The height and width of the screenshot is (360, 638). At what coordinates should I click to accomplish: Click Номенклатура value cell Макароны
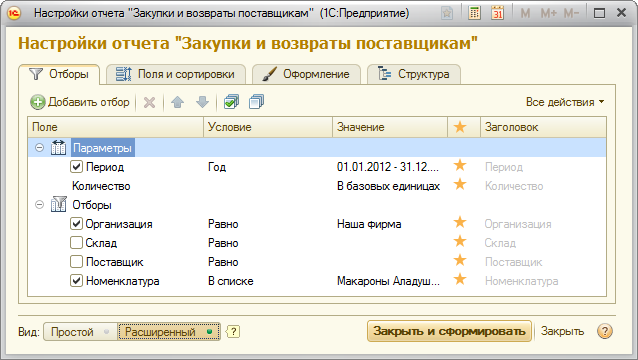pyautogui.click(x=389, y=281)
